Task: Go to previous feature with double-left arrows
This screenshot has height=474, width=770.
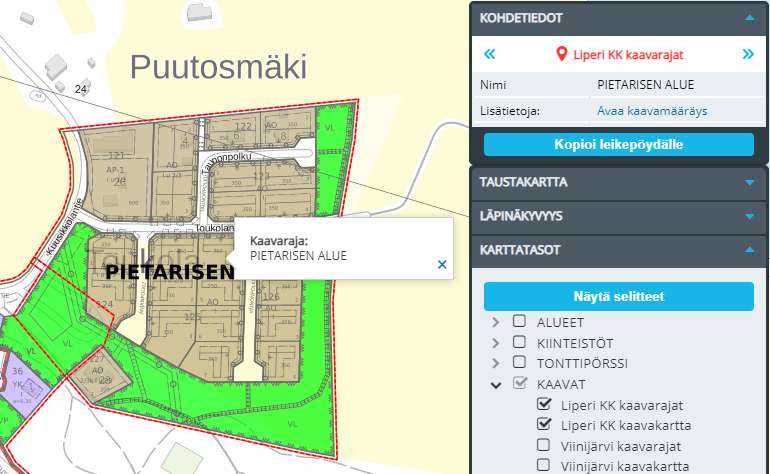Action: [490, 54]
